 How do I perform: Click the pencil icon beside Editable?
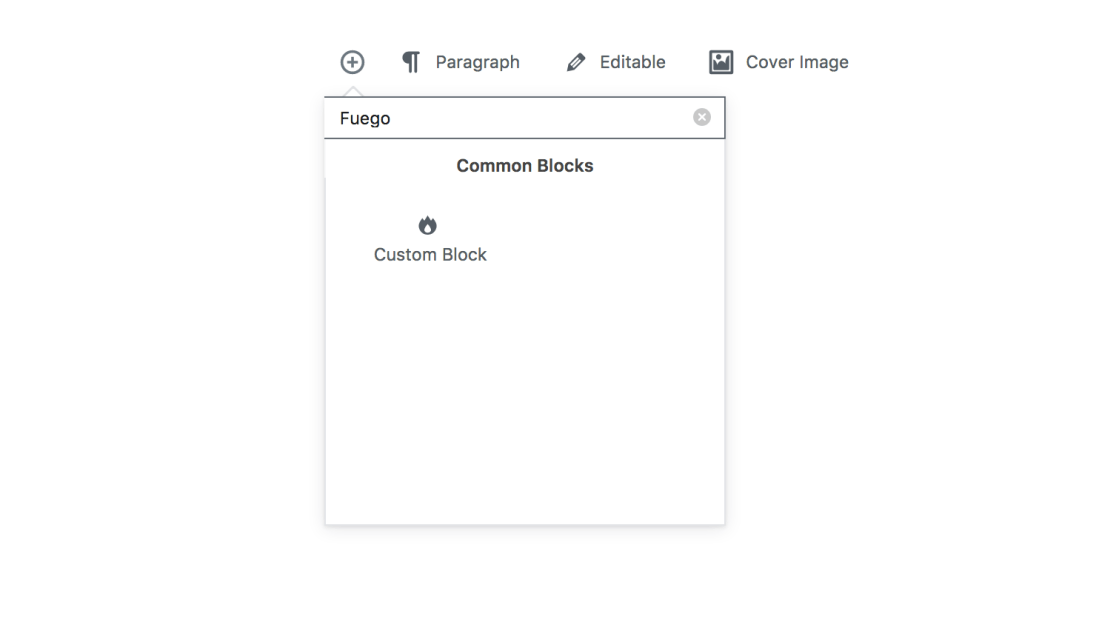[x=576, y=61]
